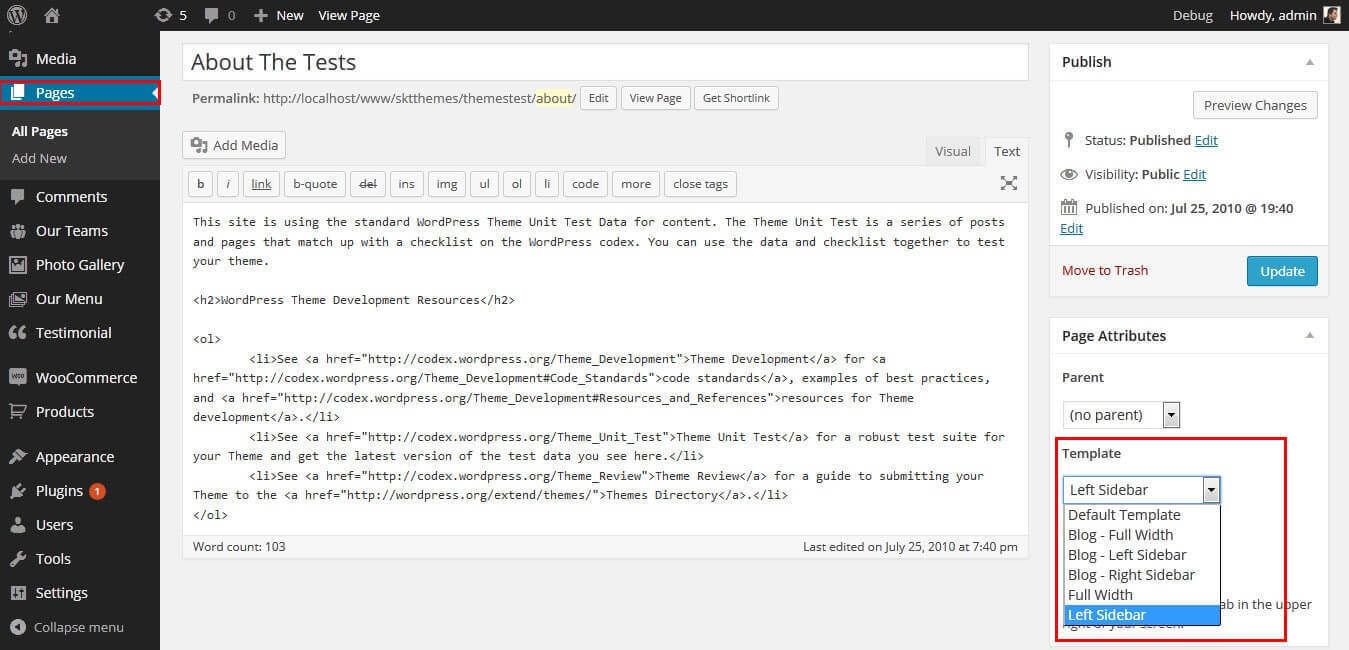Open the Template dropdown showing Left Sidebar
Screen dimensions: 1349x650
[x=1141, y=490]
